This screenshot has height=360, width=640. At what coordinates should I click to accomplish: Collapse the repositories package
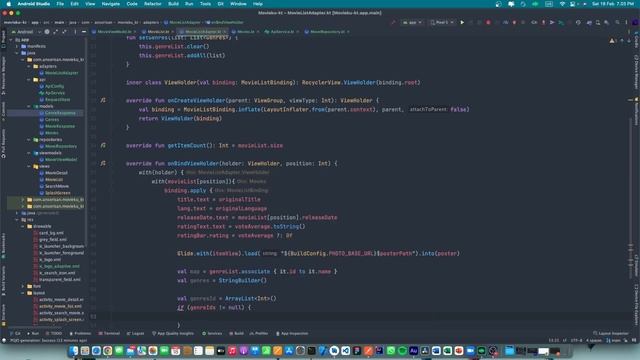click(x=29, y=140)
